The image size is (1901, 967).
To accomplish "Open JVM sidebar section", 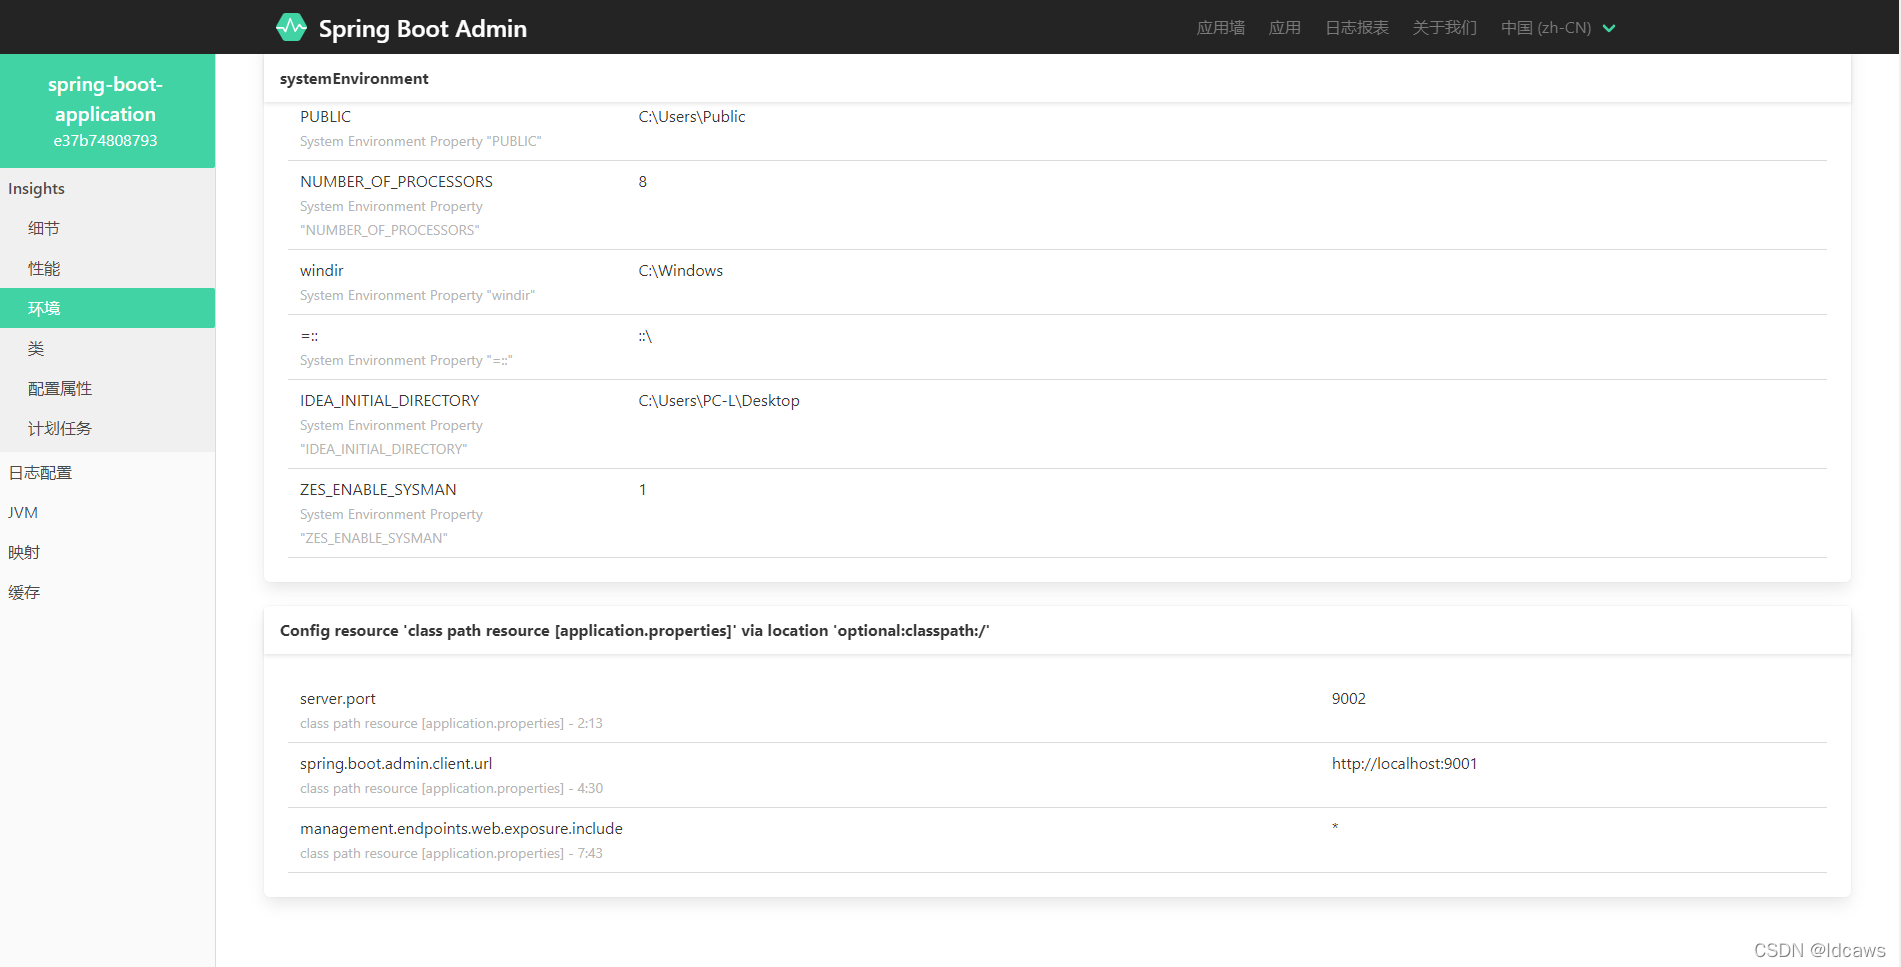I will pyautogui.click(x=107, y=512).
